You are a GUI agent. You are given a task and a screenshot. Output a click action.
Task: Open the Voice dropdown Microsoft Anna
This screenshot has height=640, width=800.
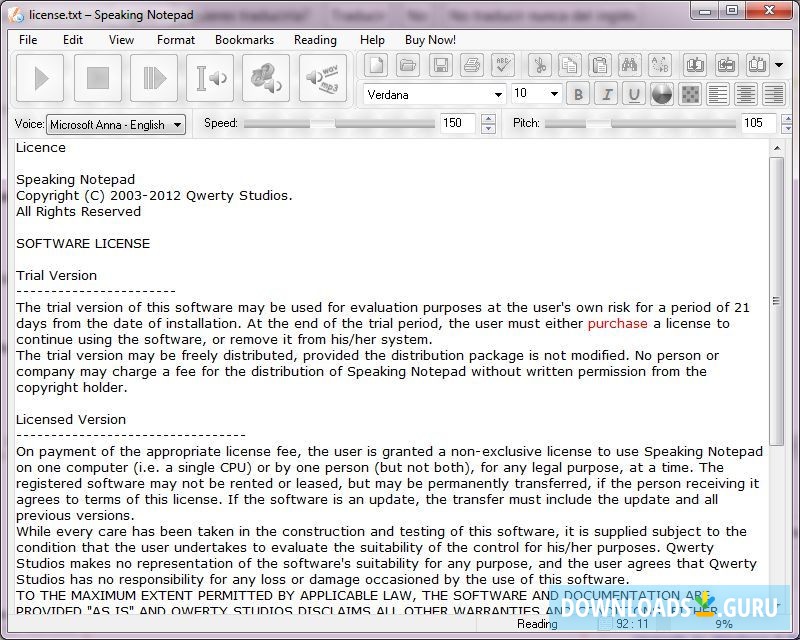click(x=116, y=125)
